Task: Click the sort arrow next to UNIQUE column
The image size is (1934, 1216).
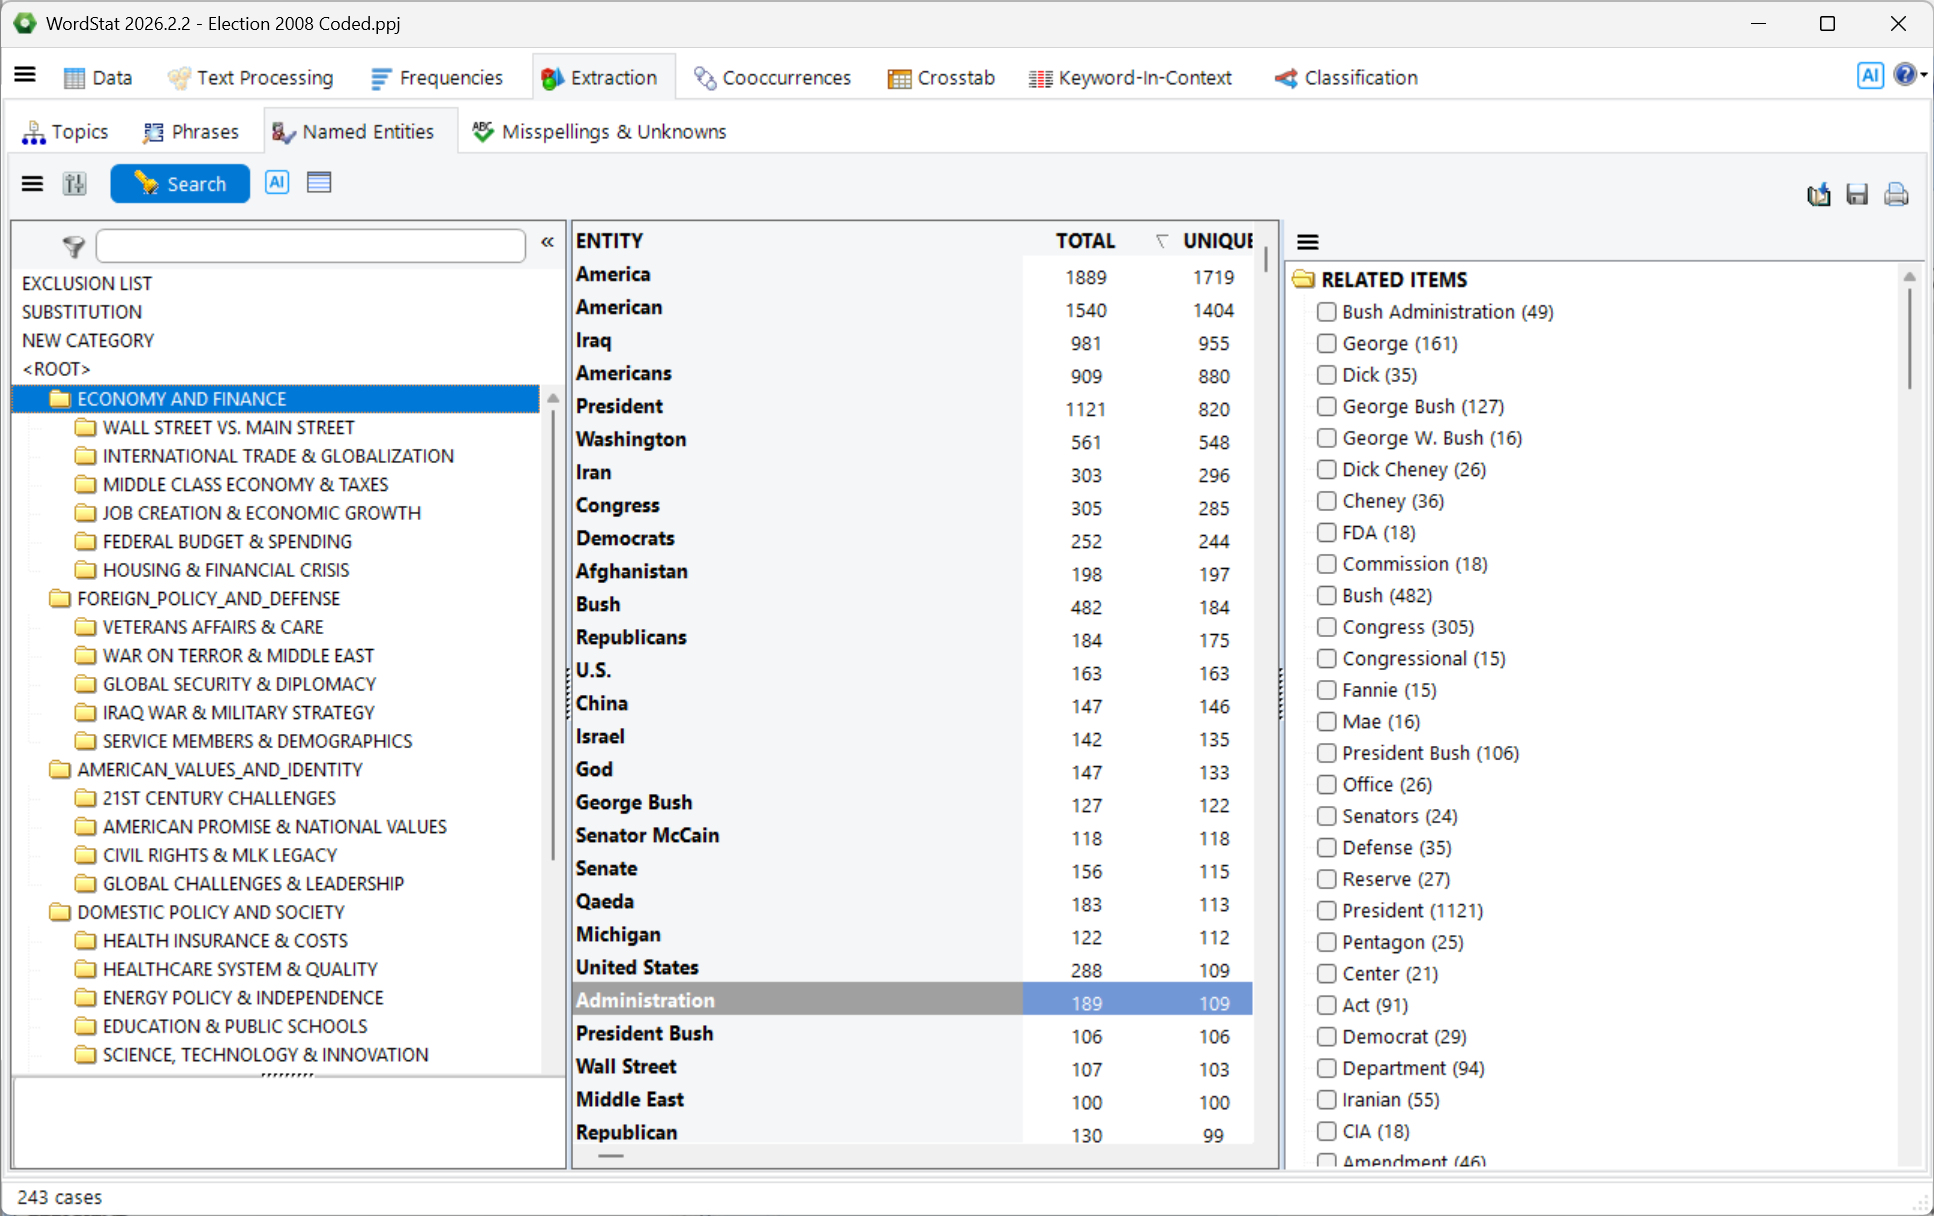Action: click(x=1161, y=241)
